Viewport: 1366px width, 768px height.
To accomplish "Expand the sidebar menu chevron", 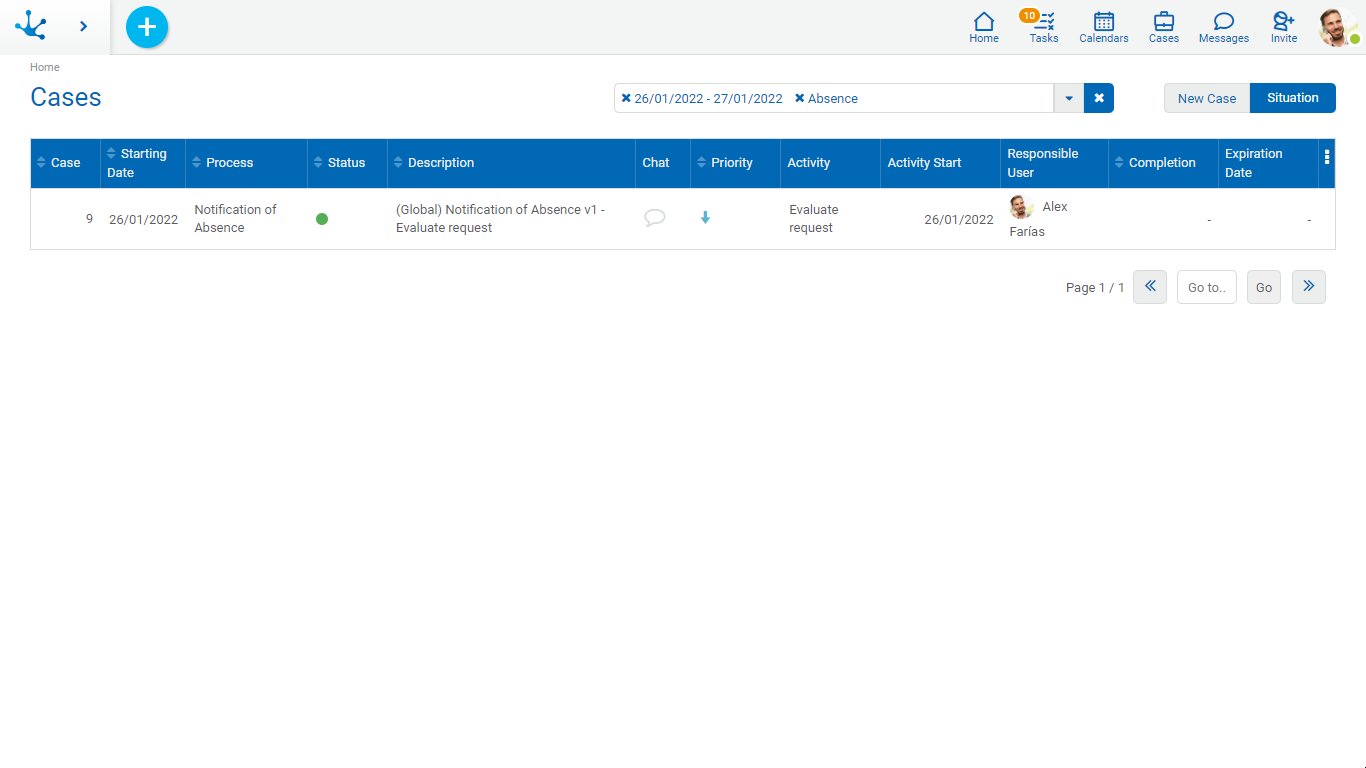I will [x=83, y=27].
